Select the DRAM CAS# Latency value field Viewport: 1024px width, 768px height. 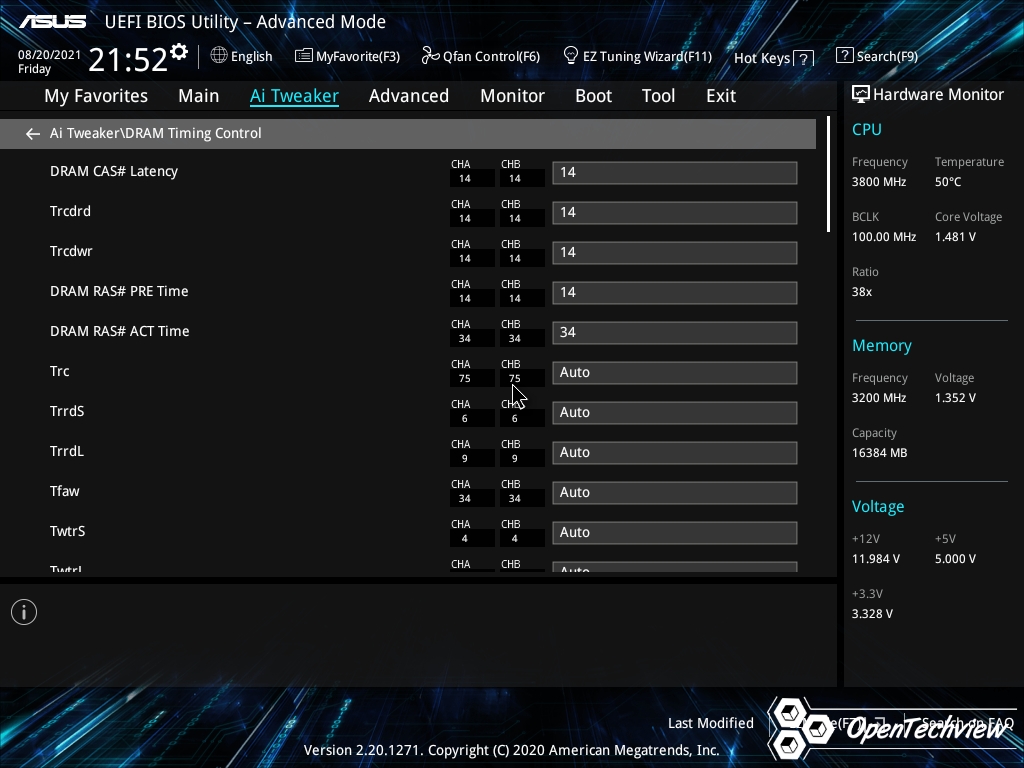click(675, 172)
